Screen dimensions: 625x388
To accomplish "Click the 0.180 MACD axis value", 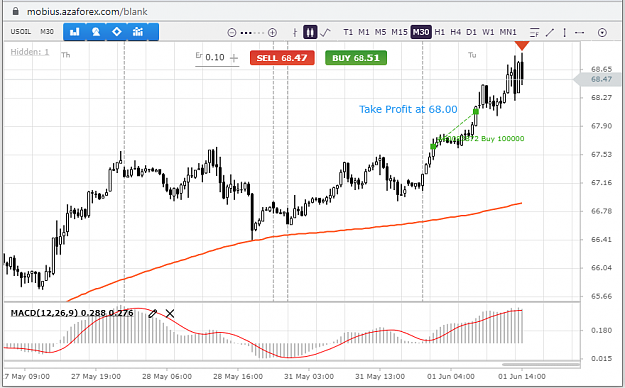I will tap(601, 330).
